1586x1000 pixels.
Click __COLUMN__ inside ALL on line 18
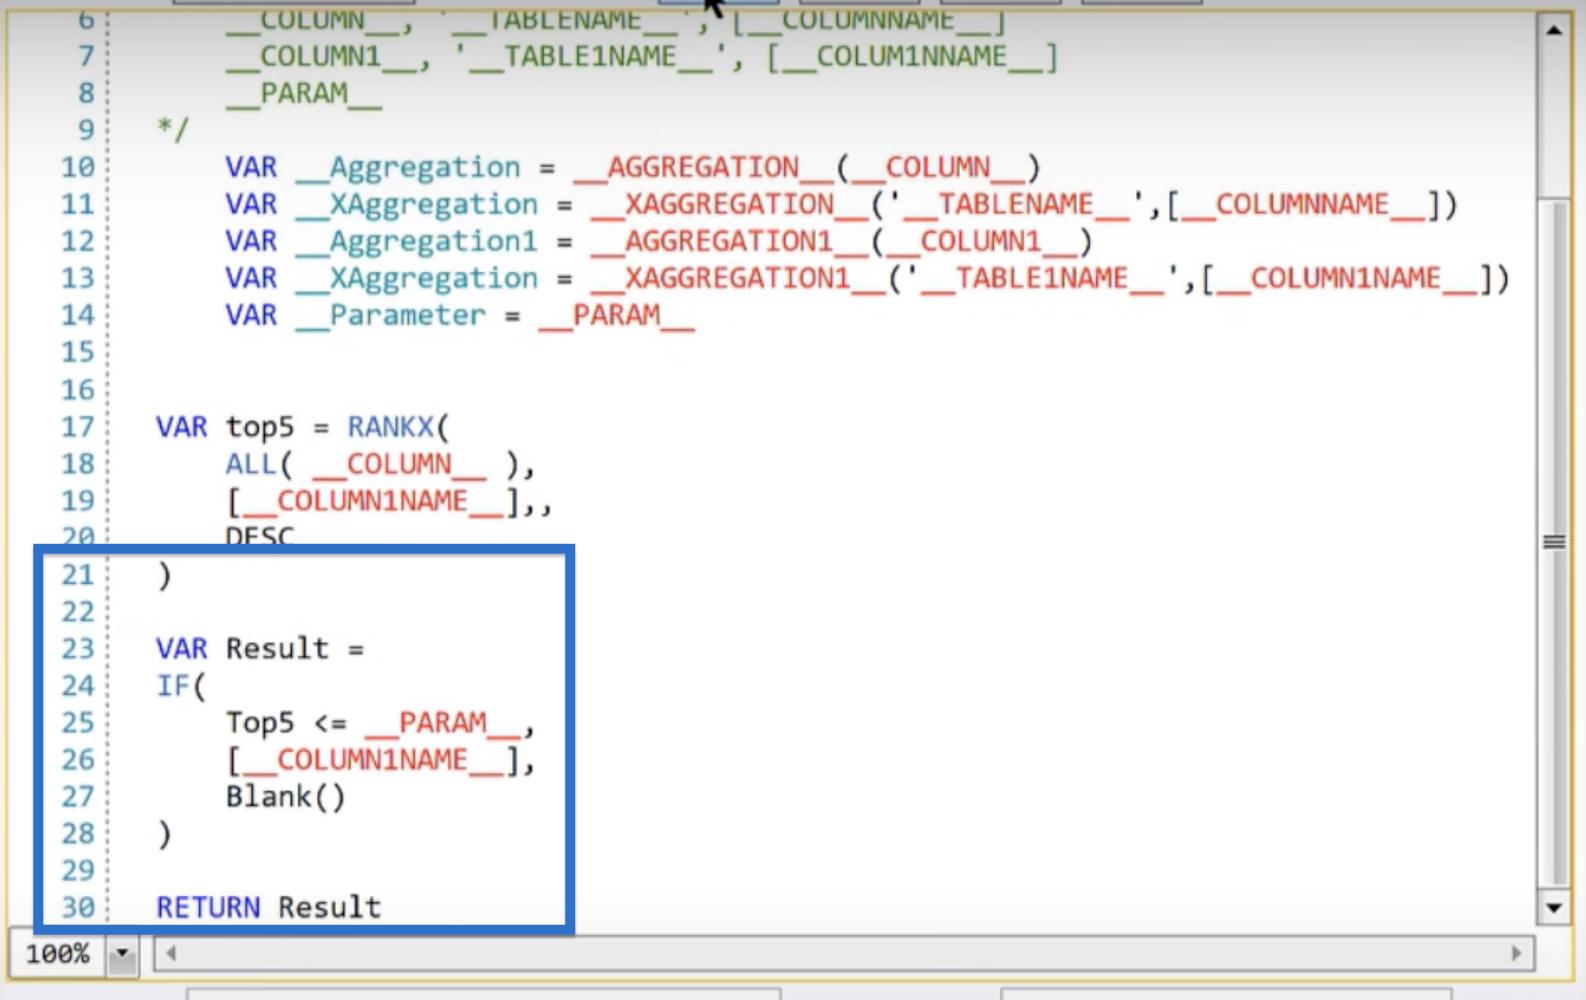(399, 465)
